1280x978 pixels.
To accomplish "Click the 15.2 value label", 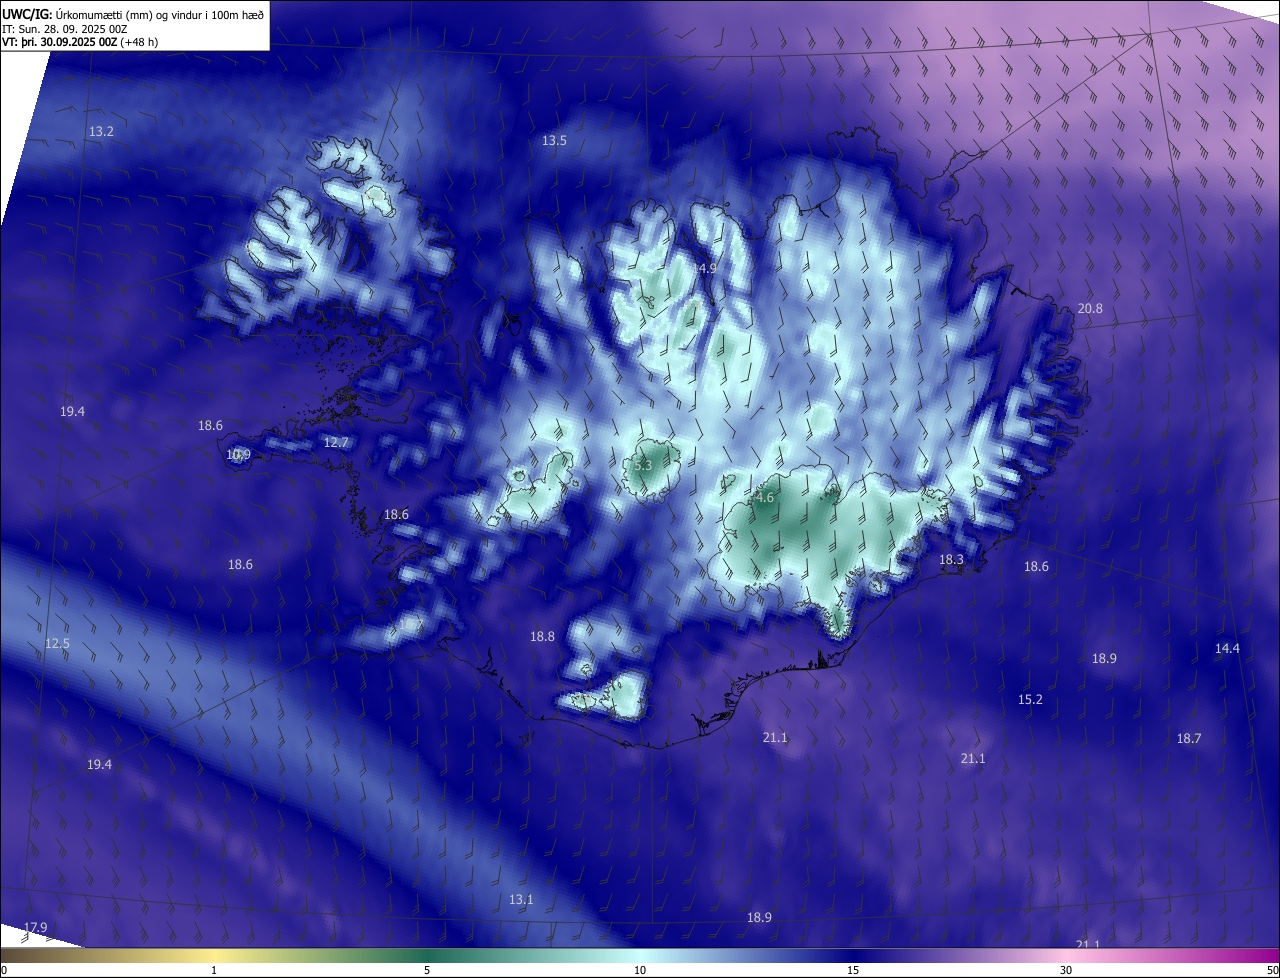I will (x=1030, y=700).
